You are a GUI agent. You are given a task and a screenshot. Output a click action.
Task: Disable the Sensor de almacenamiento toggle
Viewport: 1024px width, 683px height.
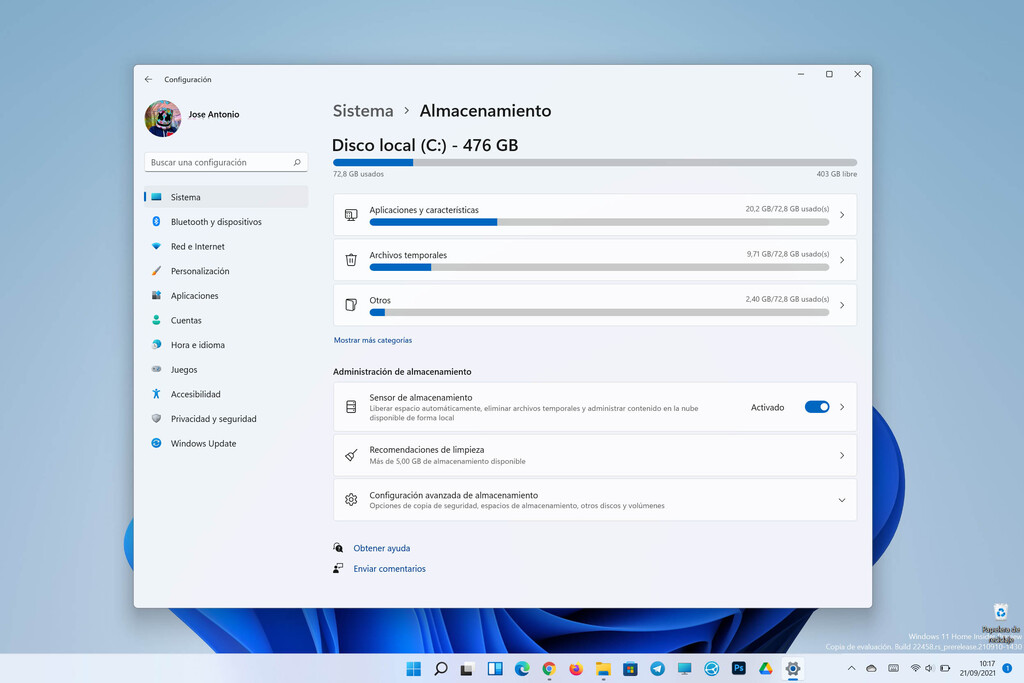click(818, 406)
